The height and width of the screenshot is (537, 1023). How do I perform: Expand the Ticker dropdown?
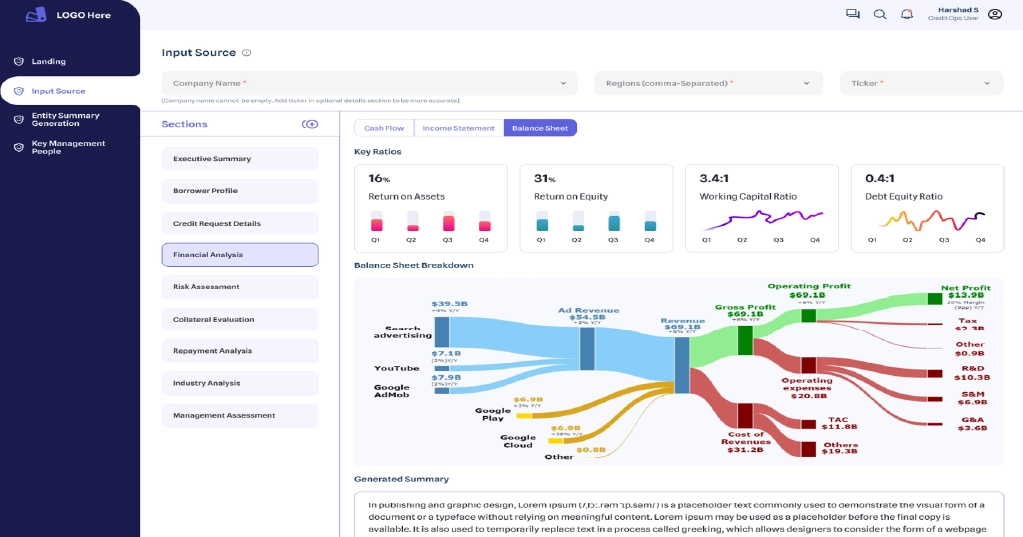coord(921,83)
